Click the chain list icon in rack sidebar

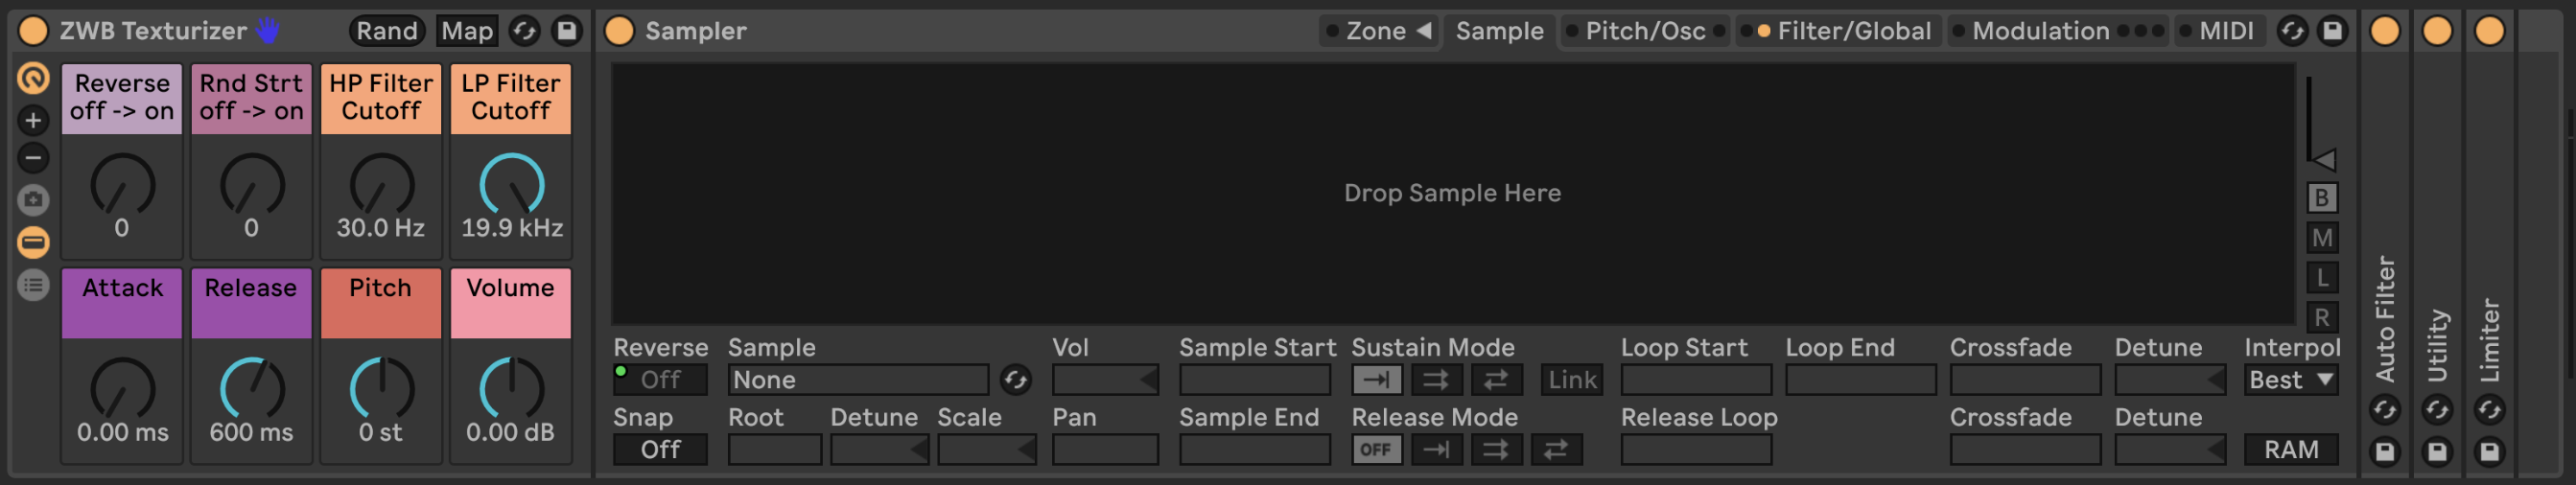click(x=33, y=286)
